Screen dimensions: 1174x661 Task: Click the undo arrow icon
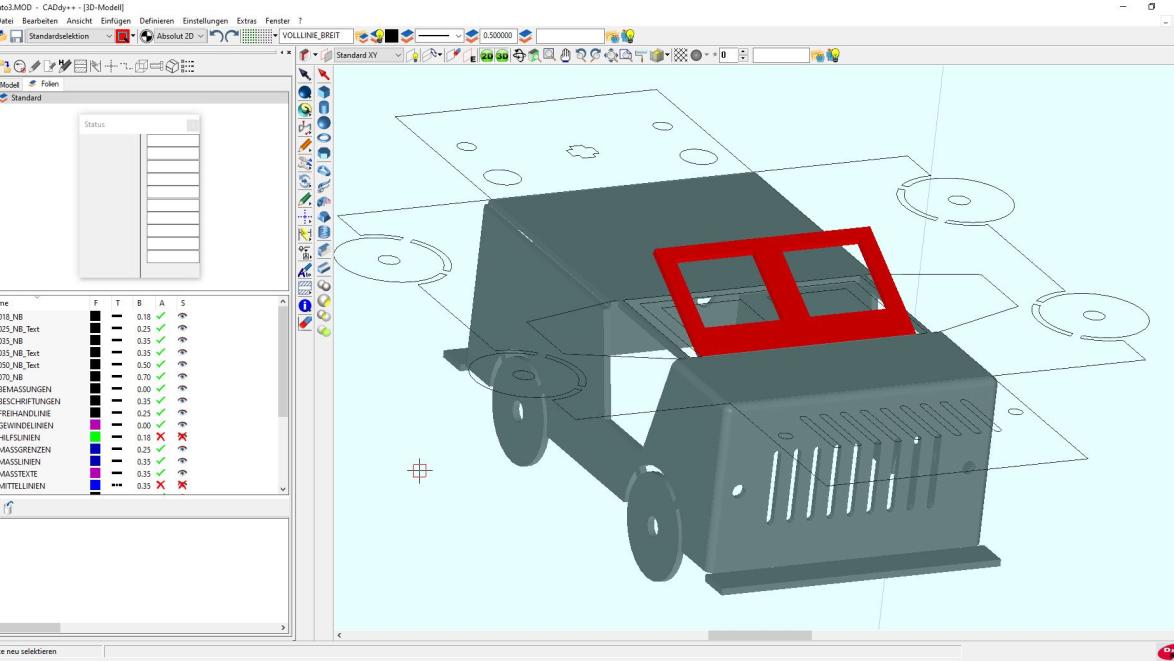(217, 37)
